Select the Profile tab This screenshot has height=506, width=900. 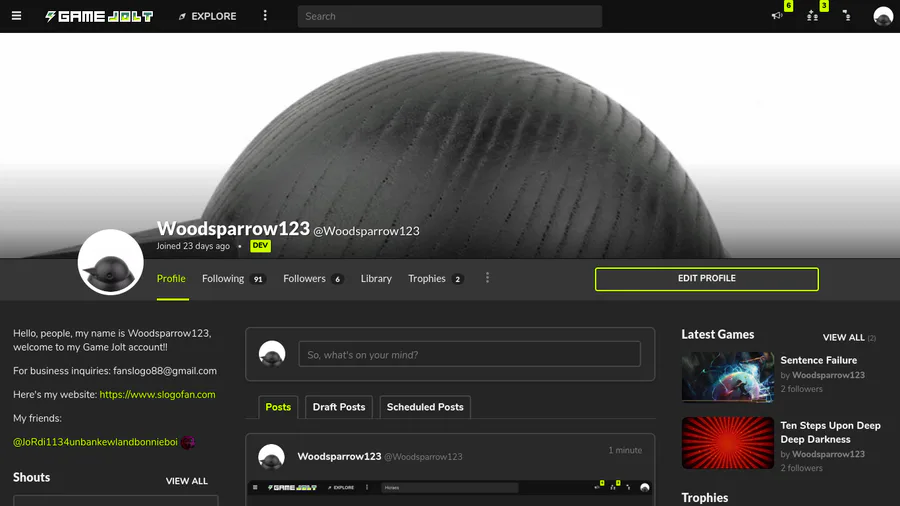(171, 279)
